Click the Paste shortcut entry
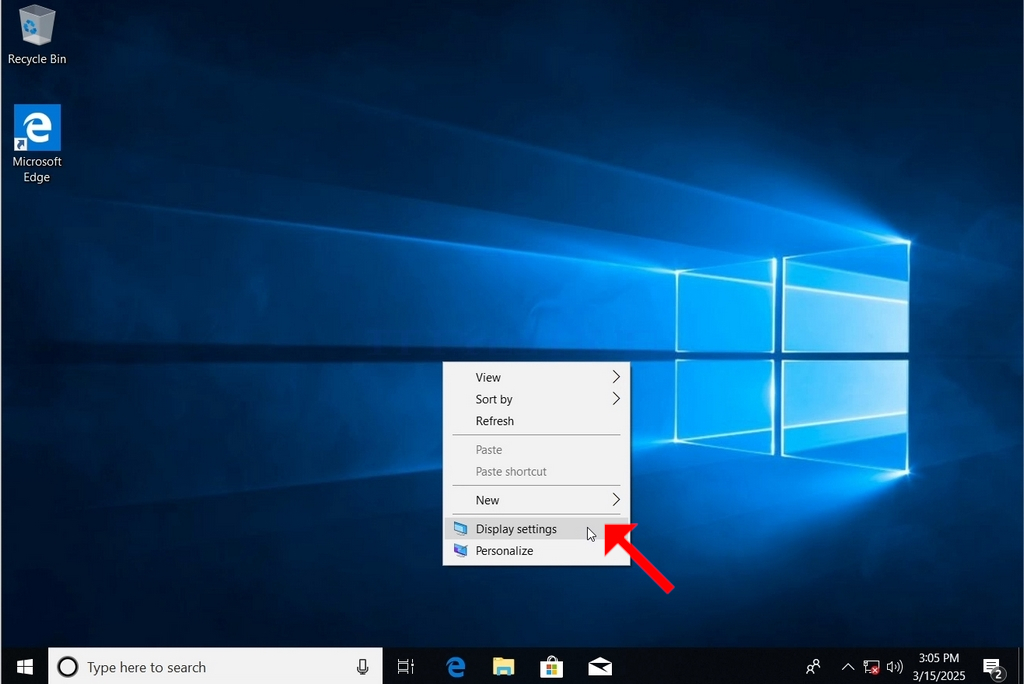Viewport: 1024px width, 684px height. click(x=536, y=472)
